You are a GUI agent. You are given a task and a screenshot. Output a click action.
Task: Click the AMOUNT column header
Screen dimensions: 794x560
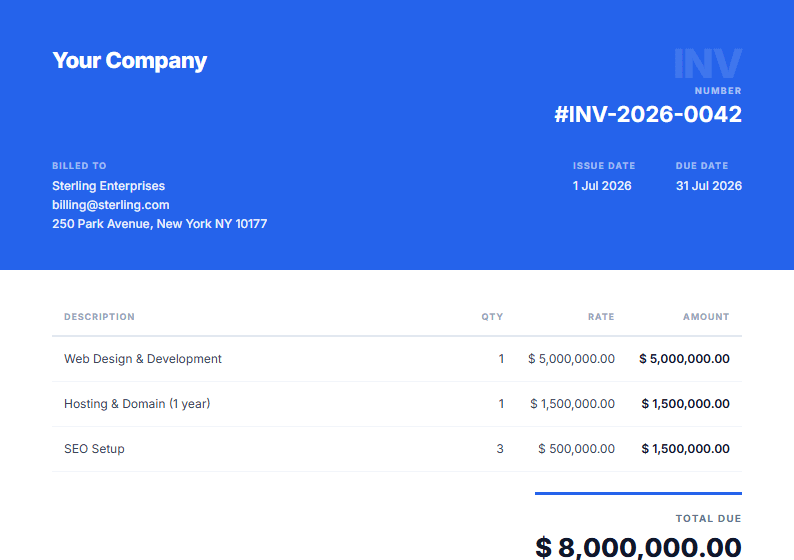[x=706, y=316]
